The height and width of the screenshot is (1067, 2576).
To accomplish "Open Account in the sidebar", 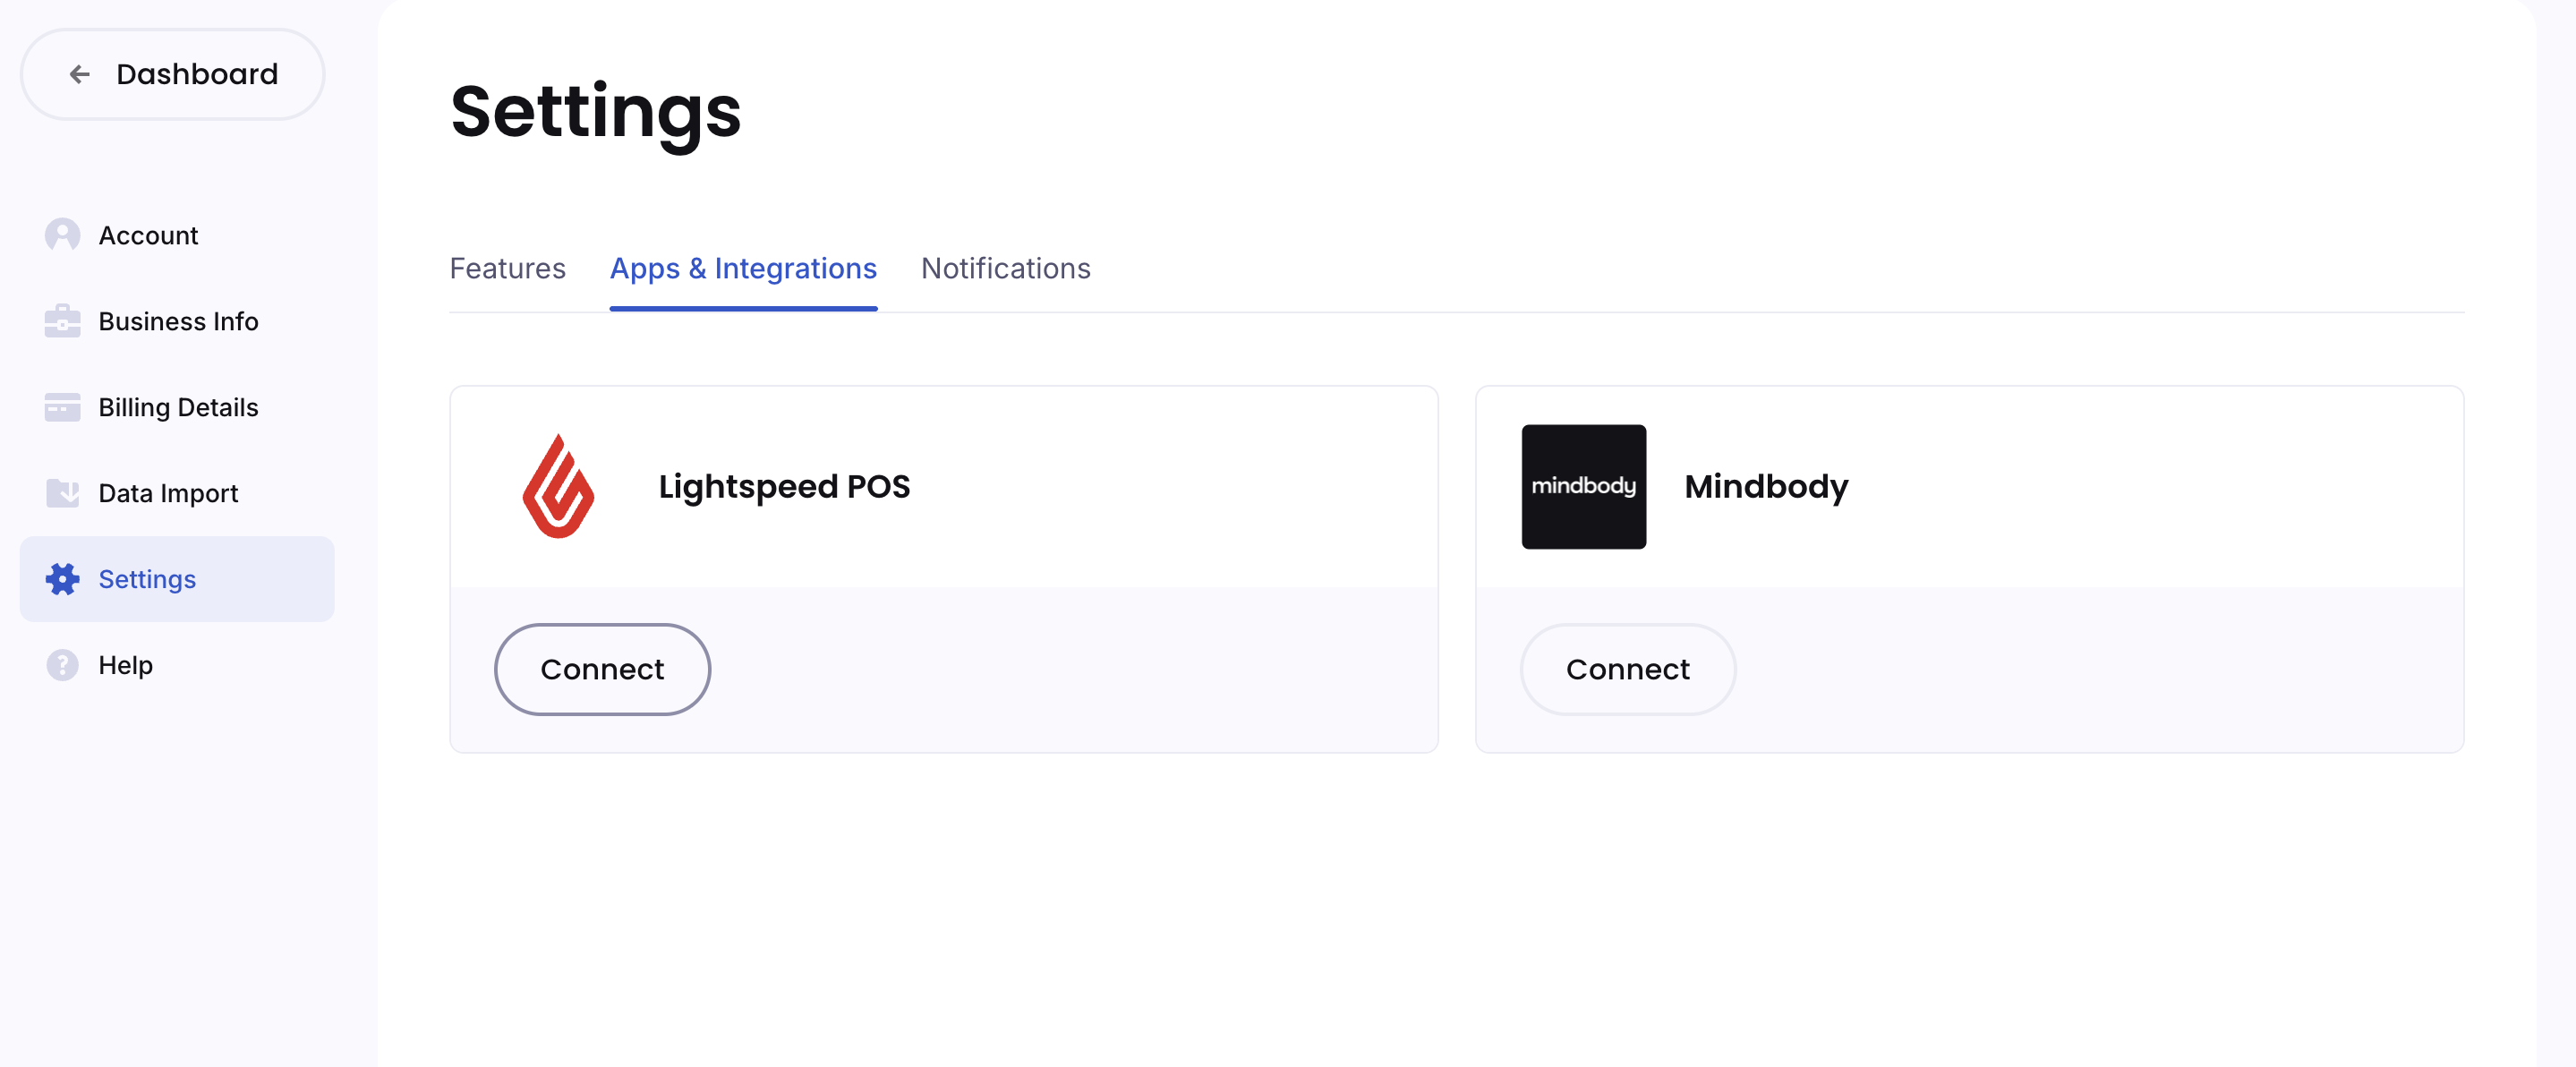I will (x=177, y=235).
